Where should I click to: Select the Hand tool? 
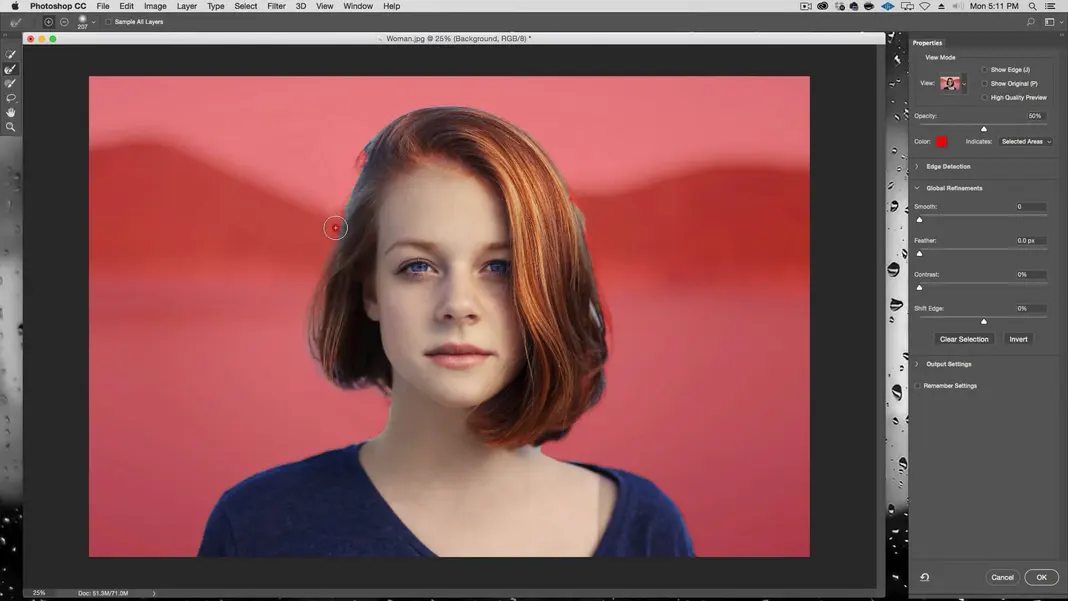[10, 112]
